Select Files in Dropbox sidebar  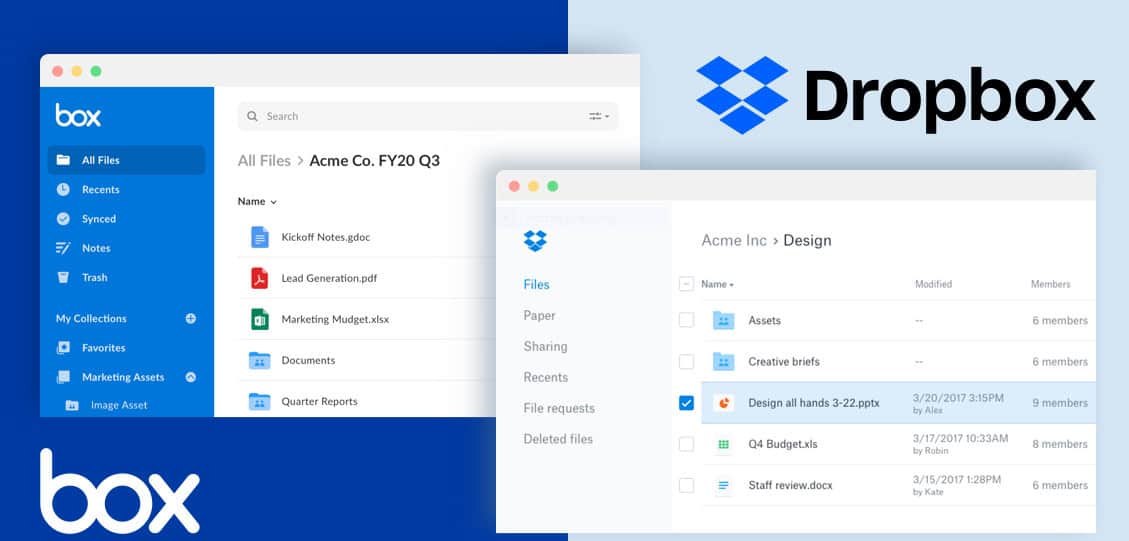click(536, 285)
